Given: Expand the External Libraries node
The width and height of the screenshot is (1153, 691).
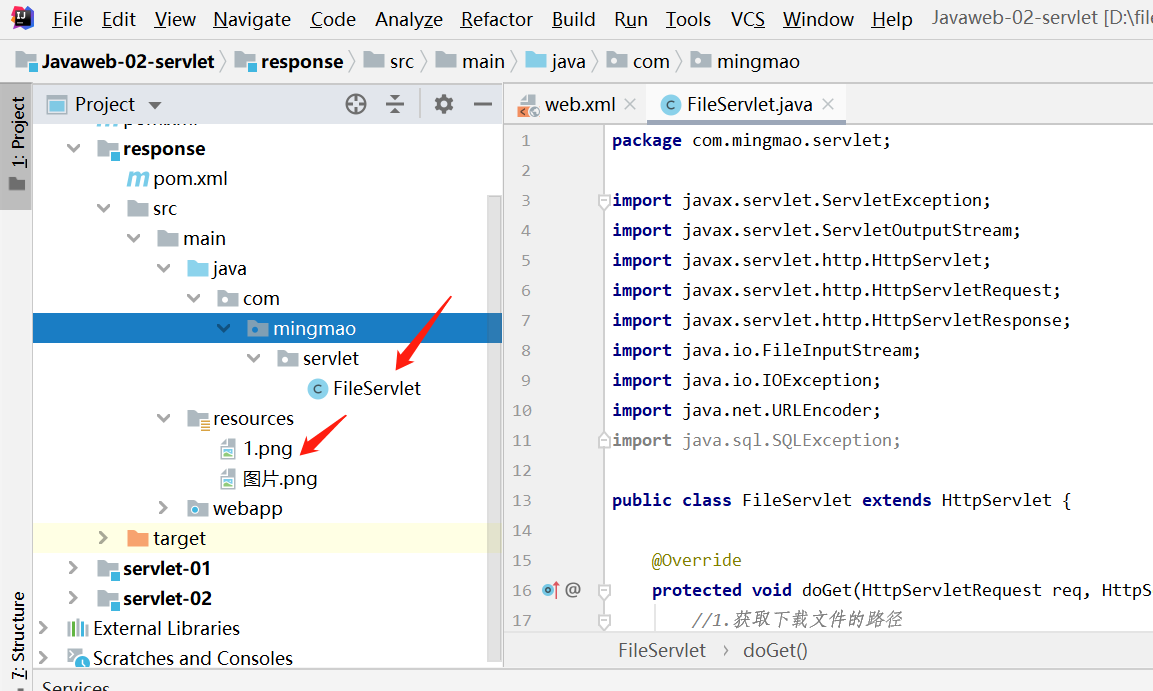Looking at the screenshot, I should click(43, 628).
